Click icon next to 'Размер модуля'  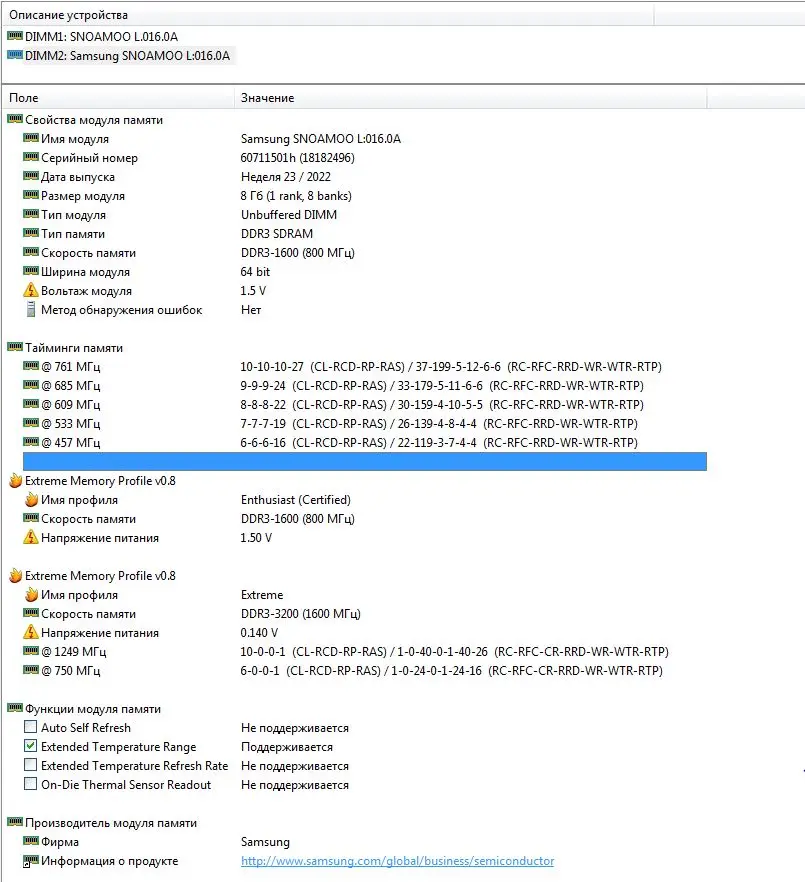coord(30,195)
